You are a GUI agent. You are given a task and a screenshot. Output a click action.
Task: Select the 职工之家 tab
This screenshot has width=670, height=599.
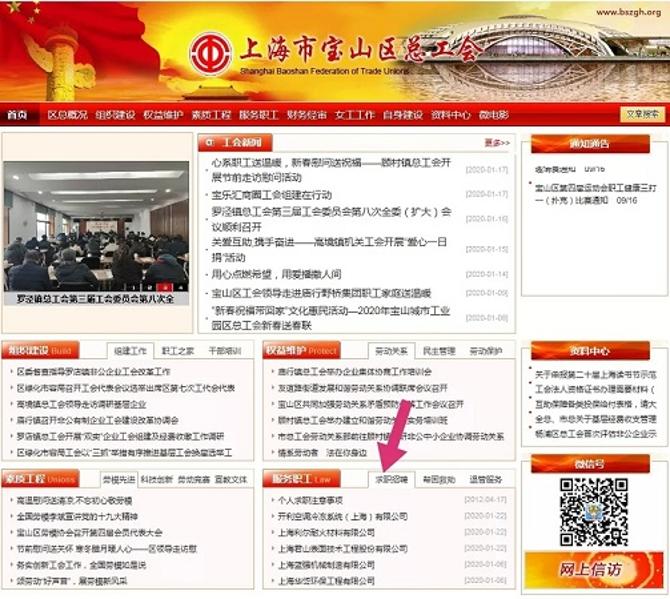tap(178, 352)
